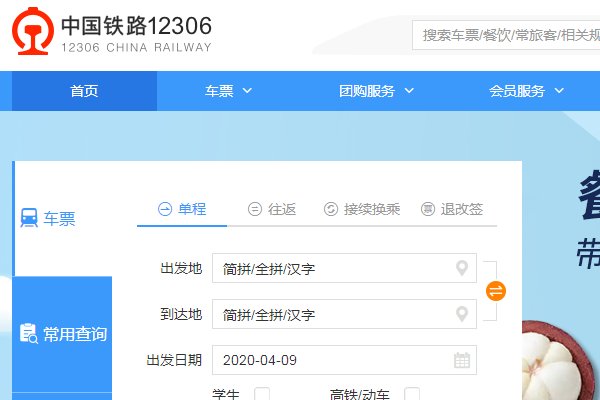Viewport: 600px width, 400px height.
Task: Open the calendar icon in date field
Action: pyautogui.click(x=462, y=360)
